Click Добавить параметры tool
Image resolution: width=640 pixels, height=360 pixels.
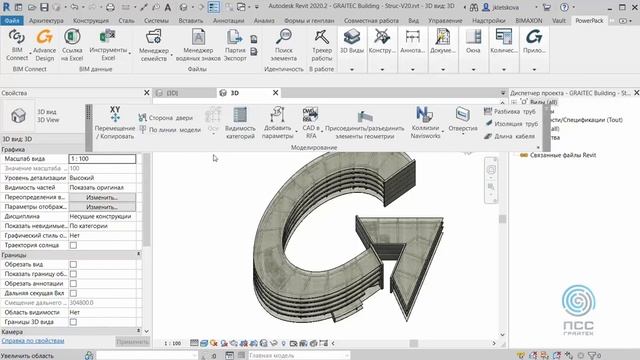tap(278, 122)
